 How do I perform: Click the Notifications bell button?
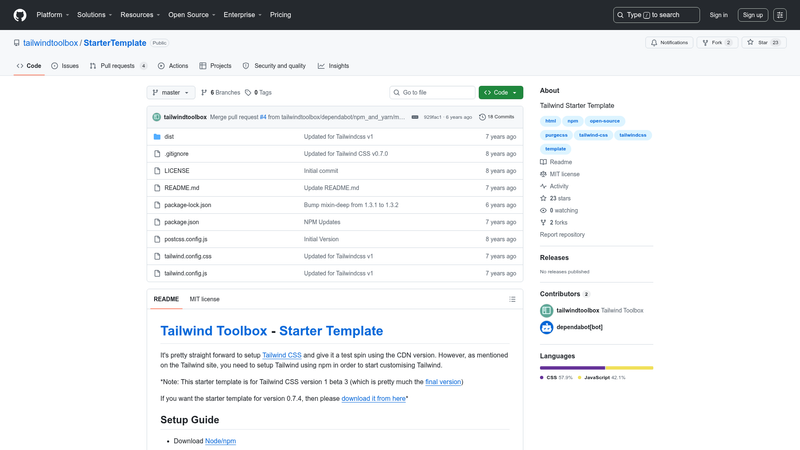tap(669, 43)
